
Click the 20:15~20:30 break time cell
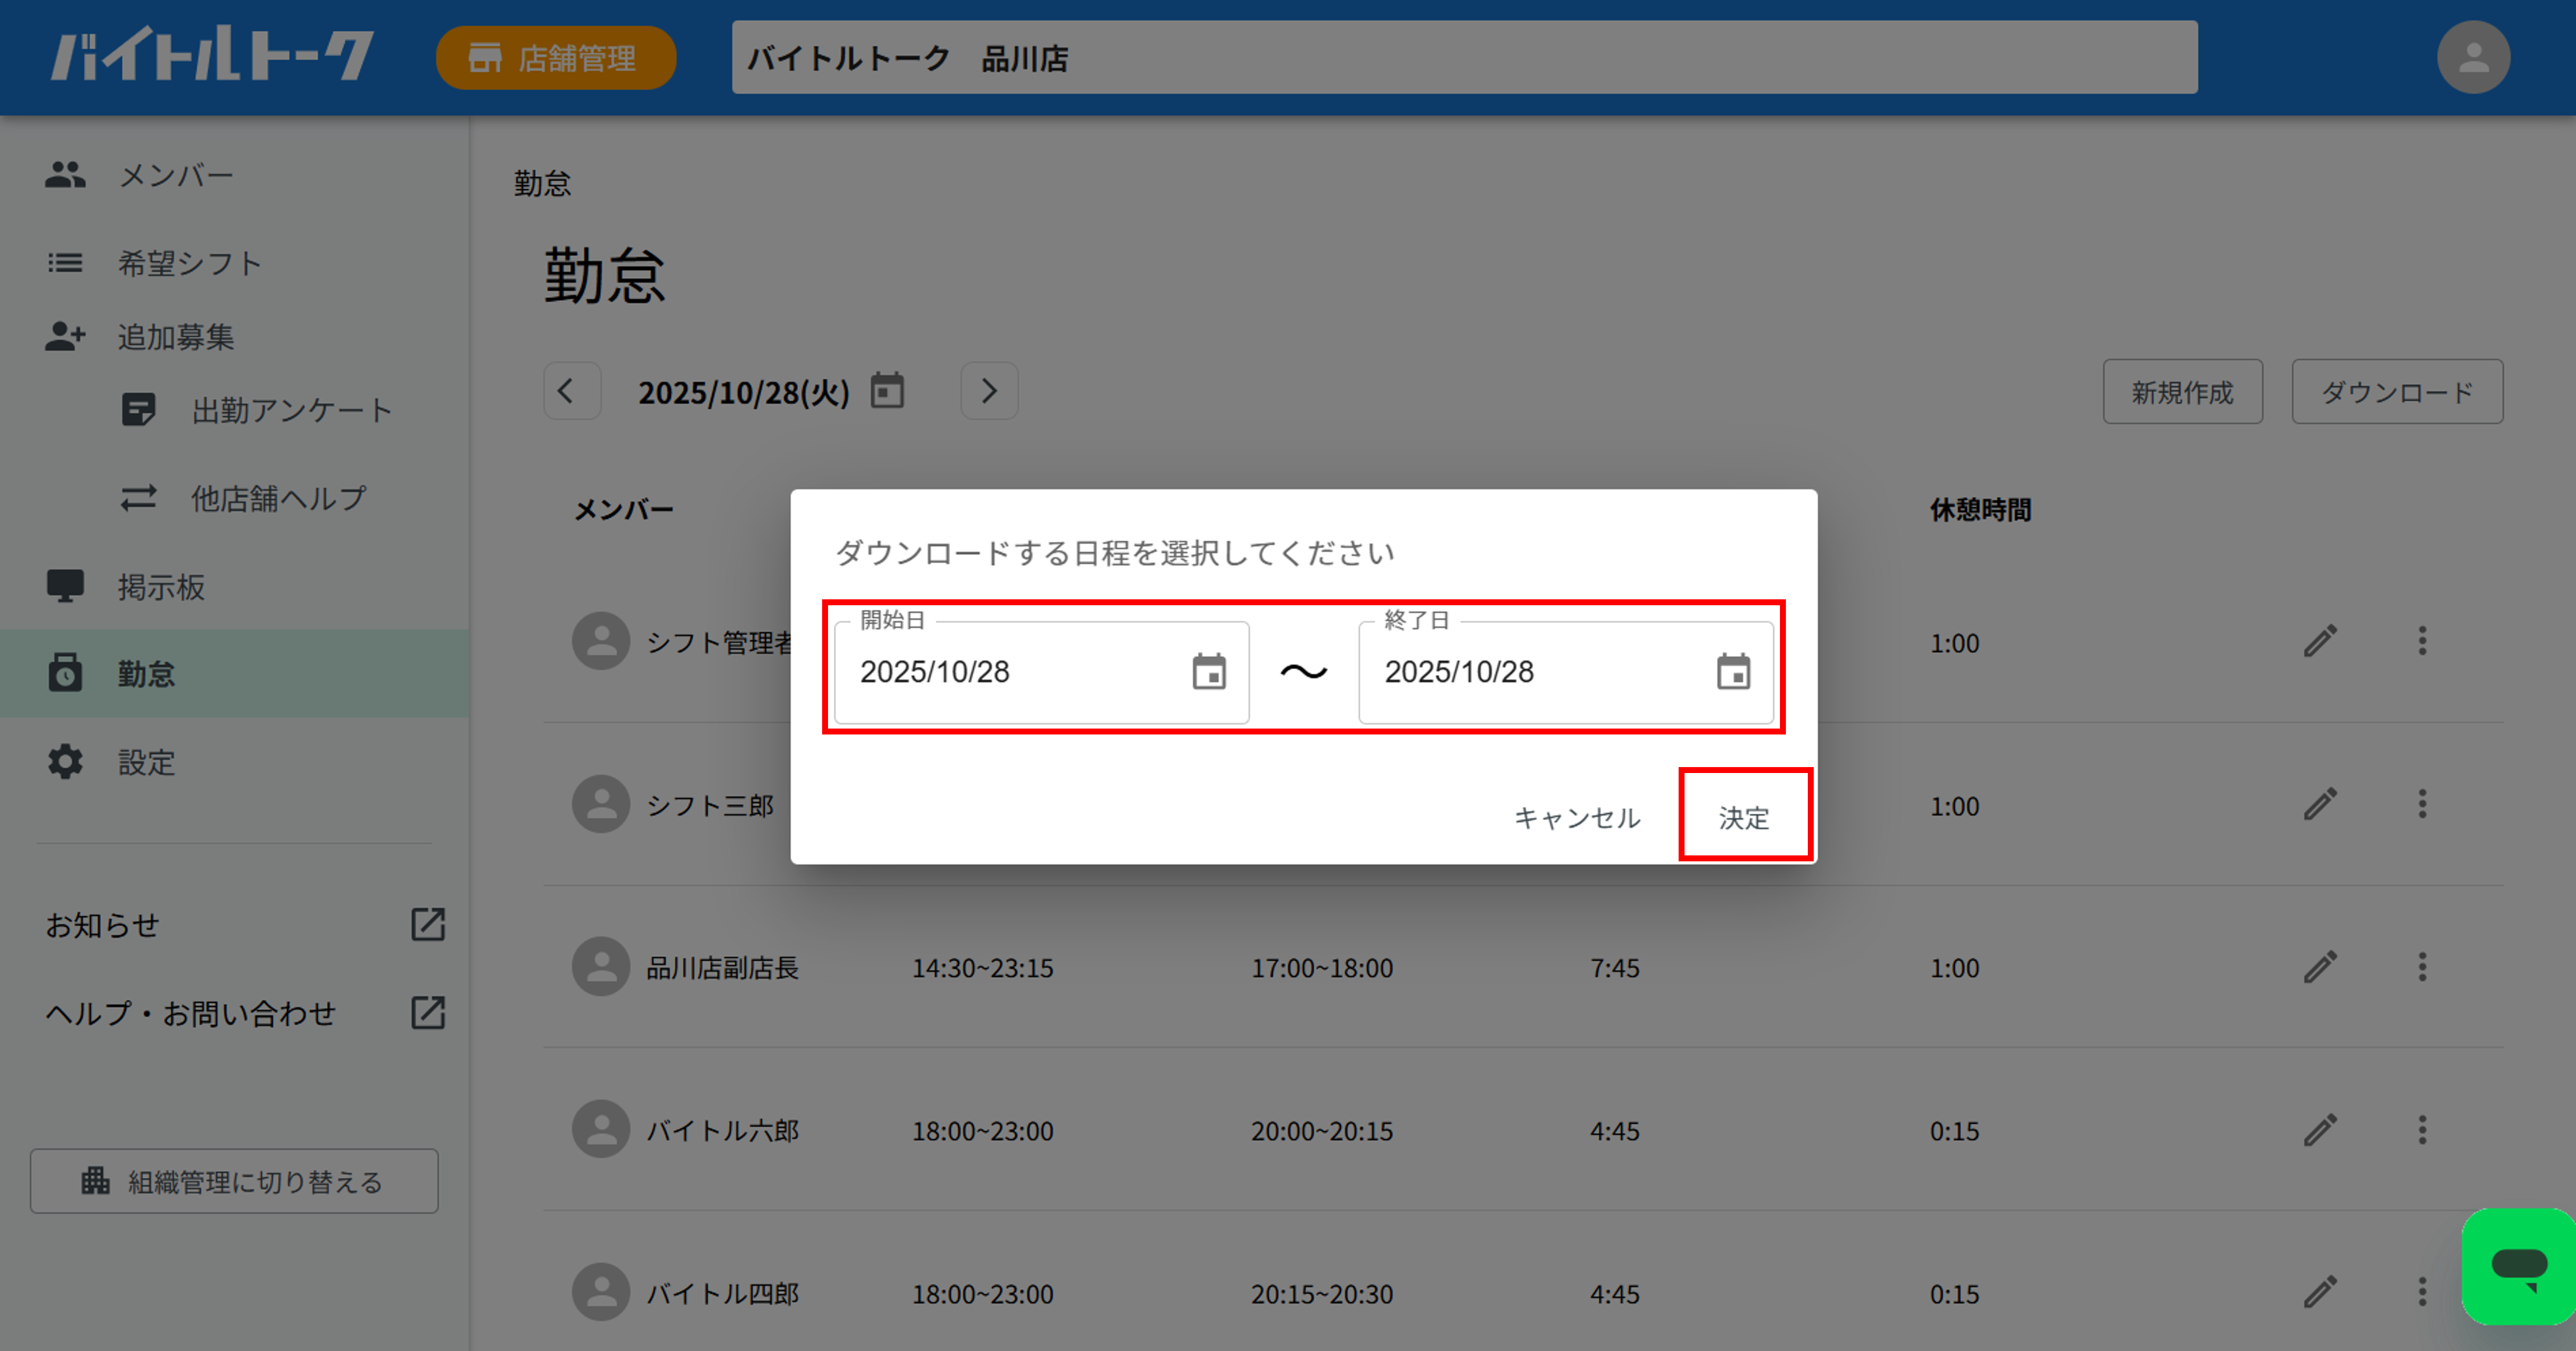tap(1322, 1294)
